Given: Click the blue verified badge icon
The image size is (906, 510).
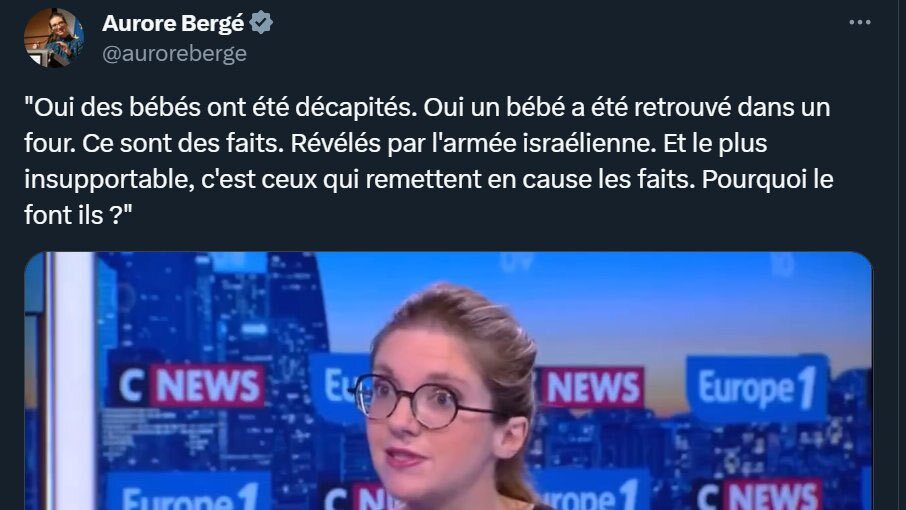Looking at the screenshot, I should [x=261, y=23].
